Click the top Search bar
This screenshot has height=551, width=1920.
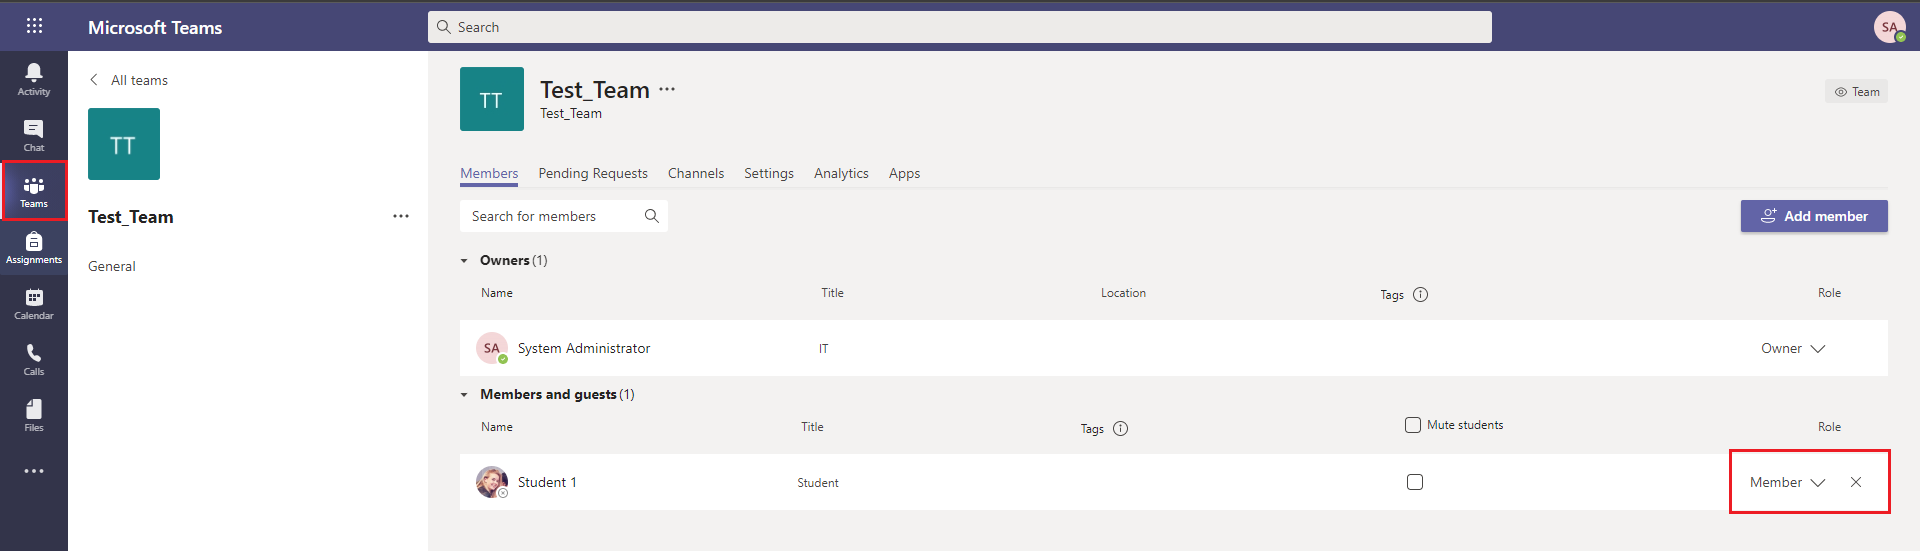[x=960, y=27]
